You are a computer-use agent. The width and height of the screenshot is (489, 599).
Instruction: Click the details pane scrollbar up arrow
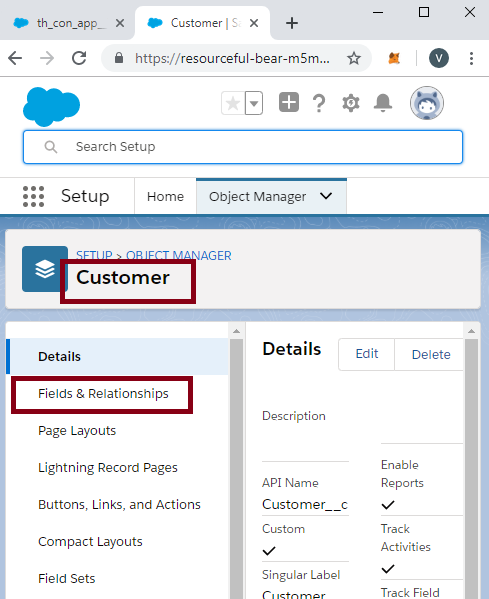[x=471, y=331]
